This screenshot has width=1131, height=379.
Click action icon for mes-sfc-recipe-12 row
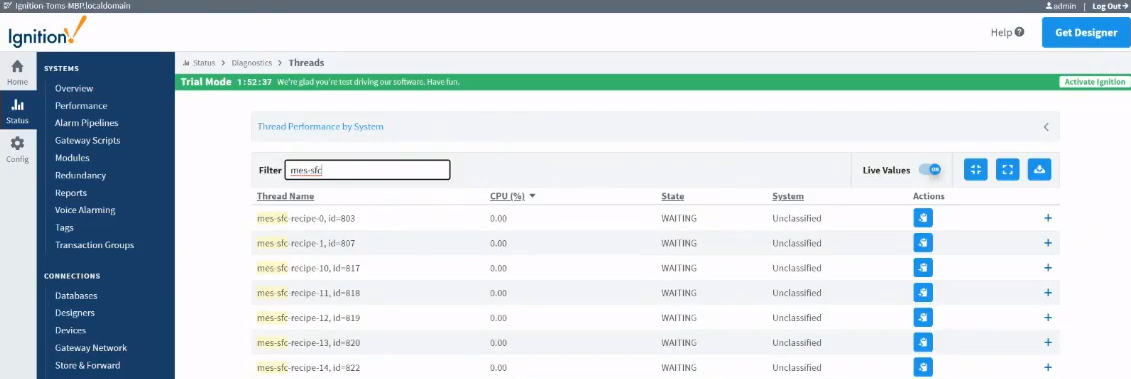coord(923,318)
